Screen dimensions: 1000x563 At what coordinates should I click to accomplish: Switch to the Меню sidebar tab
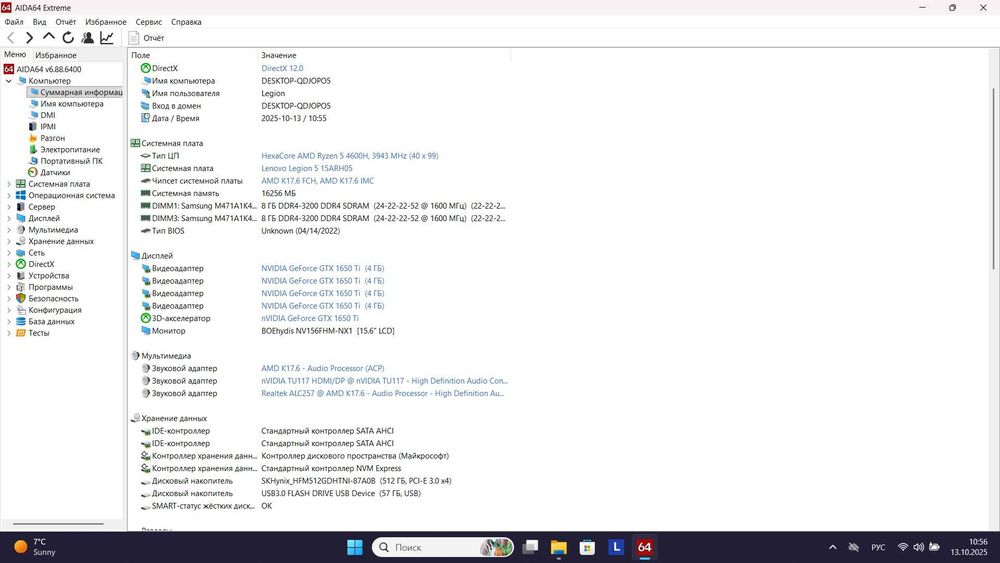[x=15, y=55]
